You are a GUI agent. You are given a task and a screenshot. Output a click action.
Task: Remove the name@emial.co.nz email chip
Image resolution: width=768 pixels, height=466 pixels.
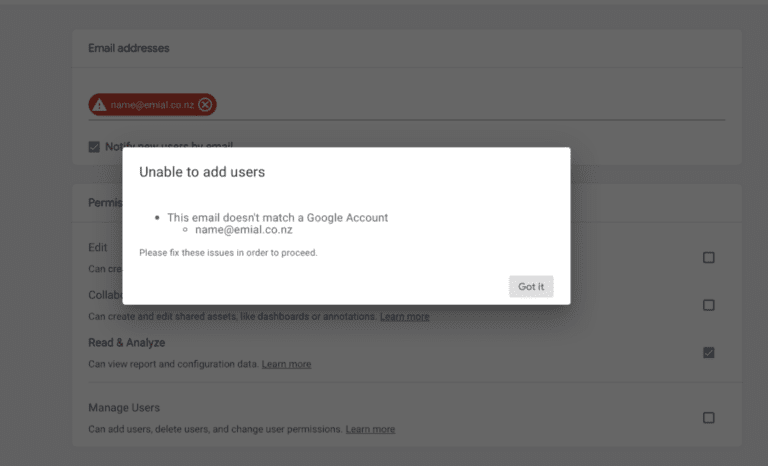click(205, 104)
